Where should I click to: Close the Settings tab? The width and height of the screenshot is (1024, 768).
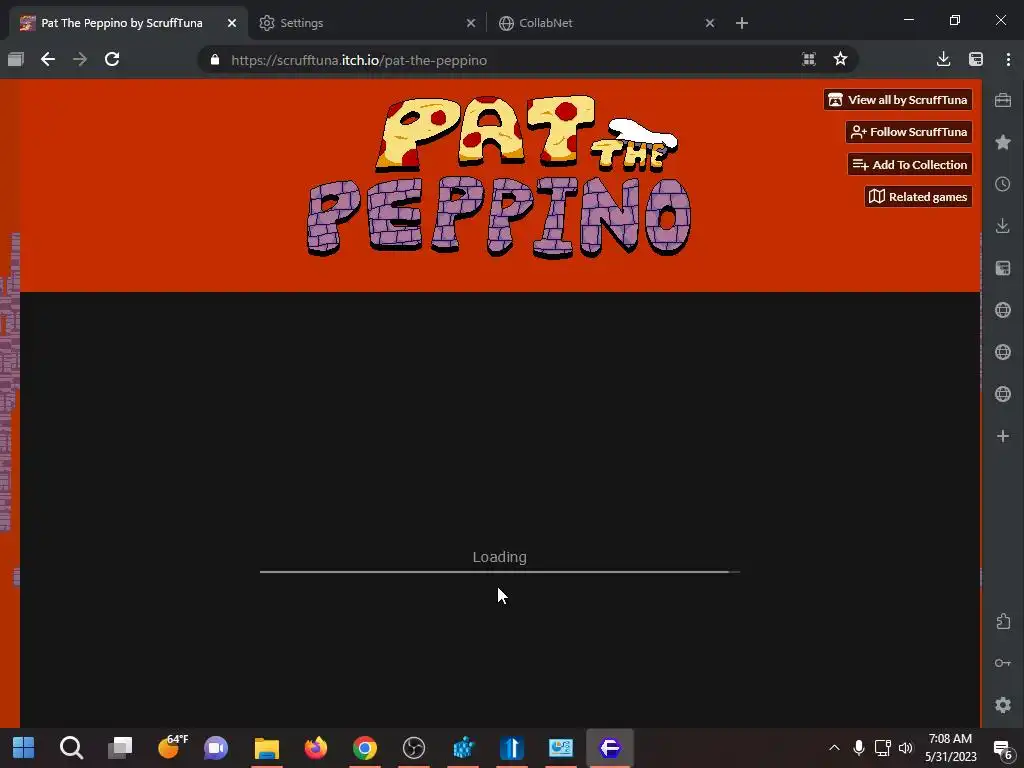point(471,23)
